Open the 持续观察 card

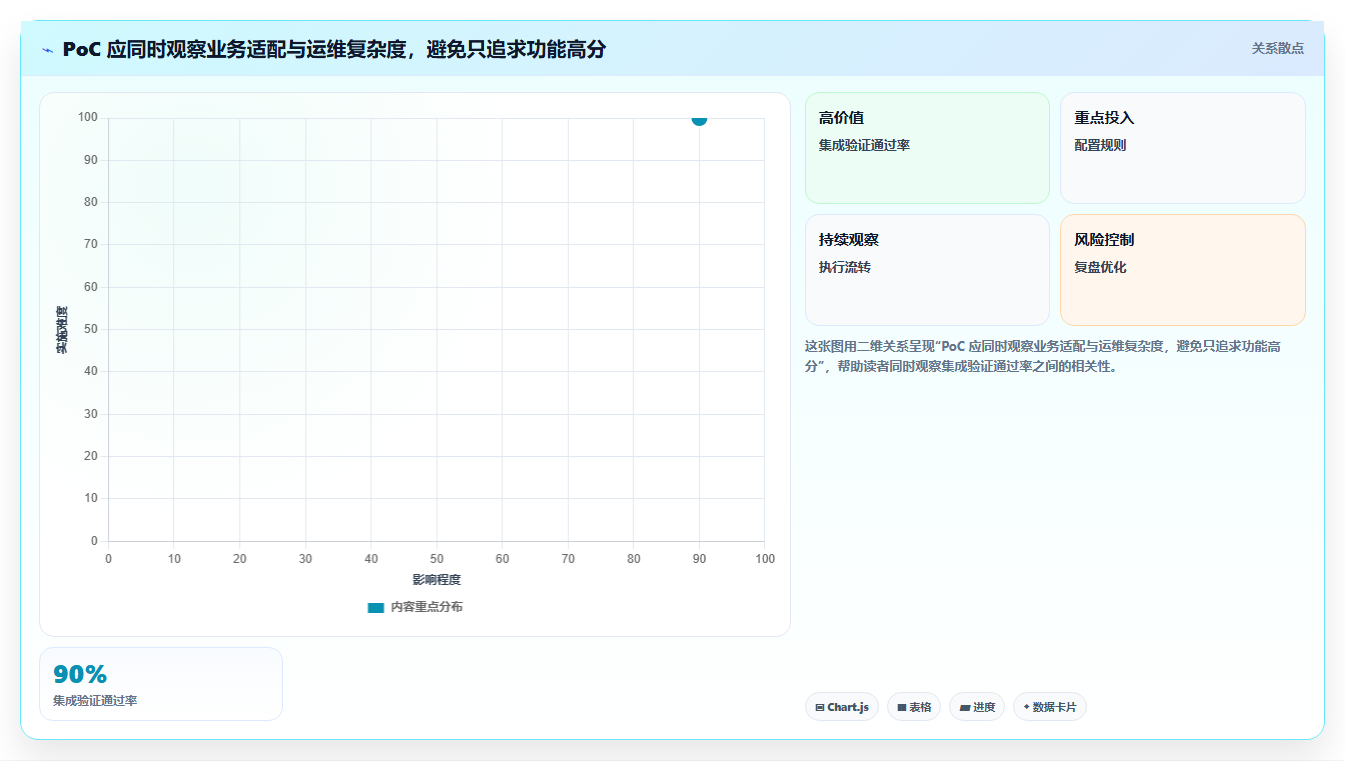pos(927,270)
